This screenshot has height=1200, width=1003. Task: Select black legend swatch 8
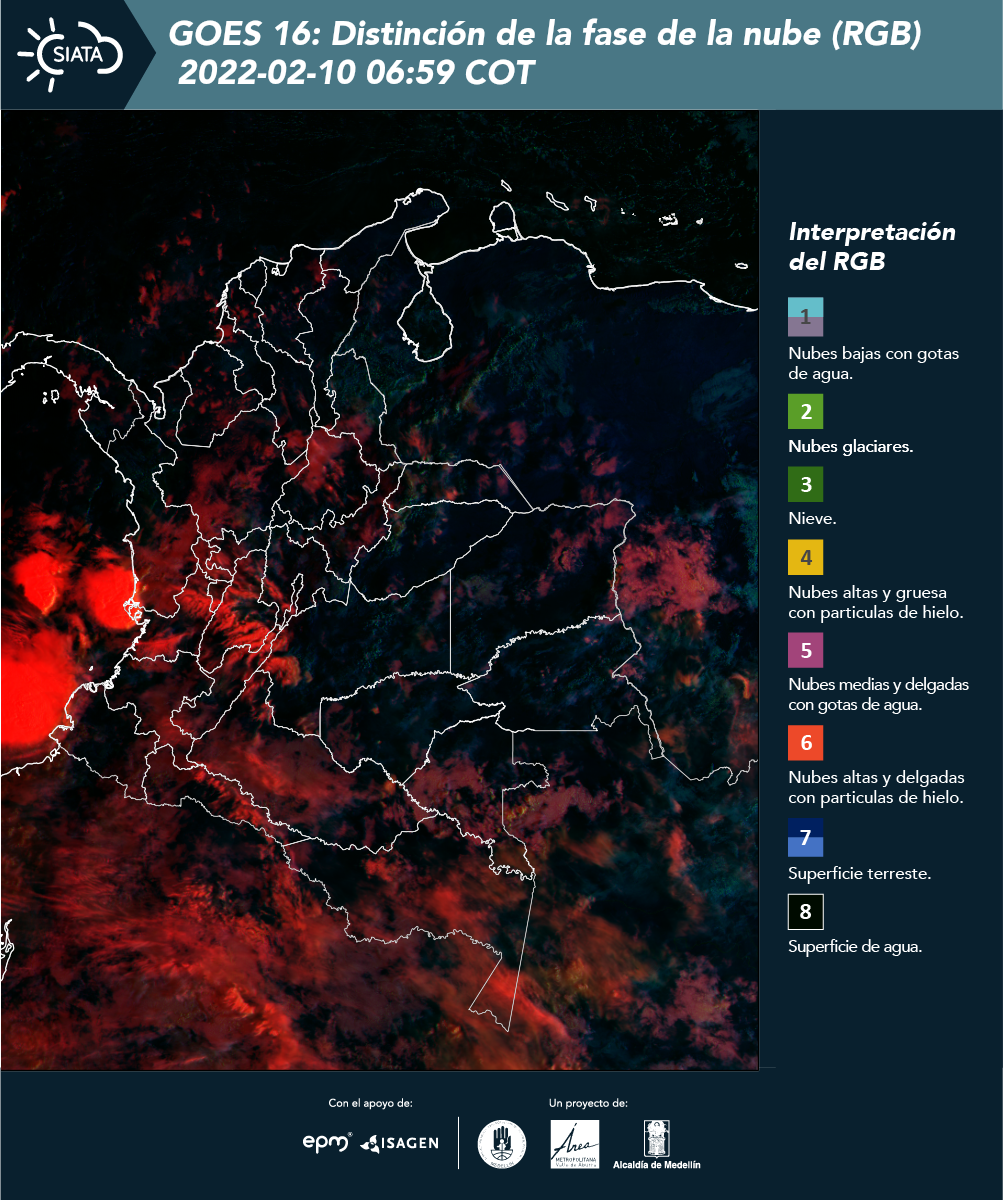tap(805, 911)
